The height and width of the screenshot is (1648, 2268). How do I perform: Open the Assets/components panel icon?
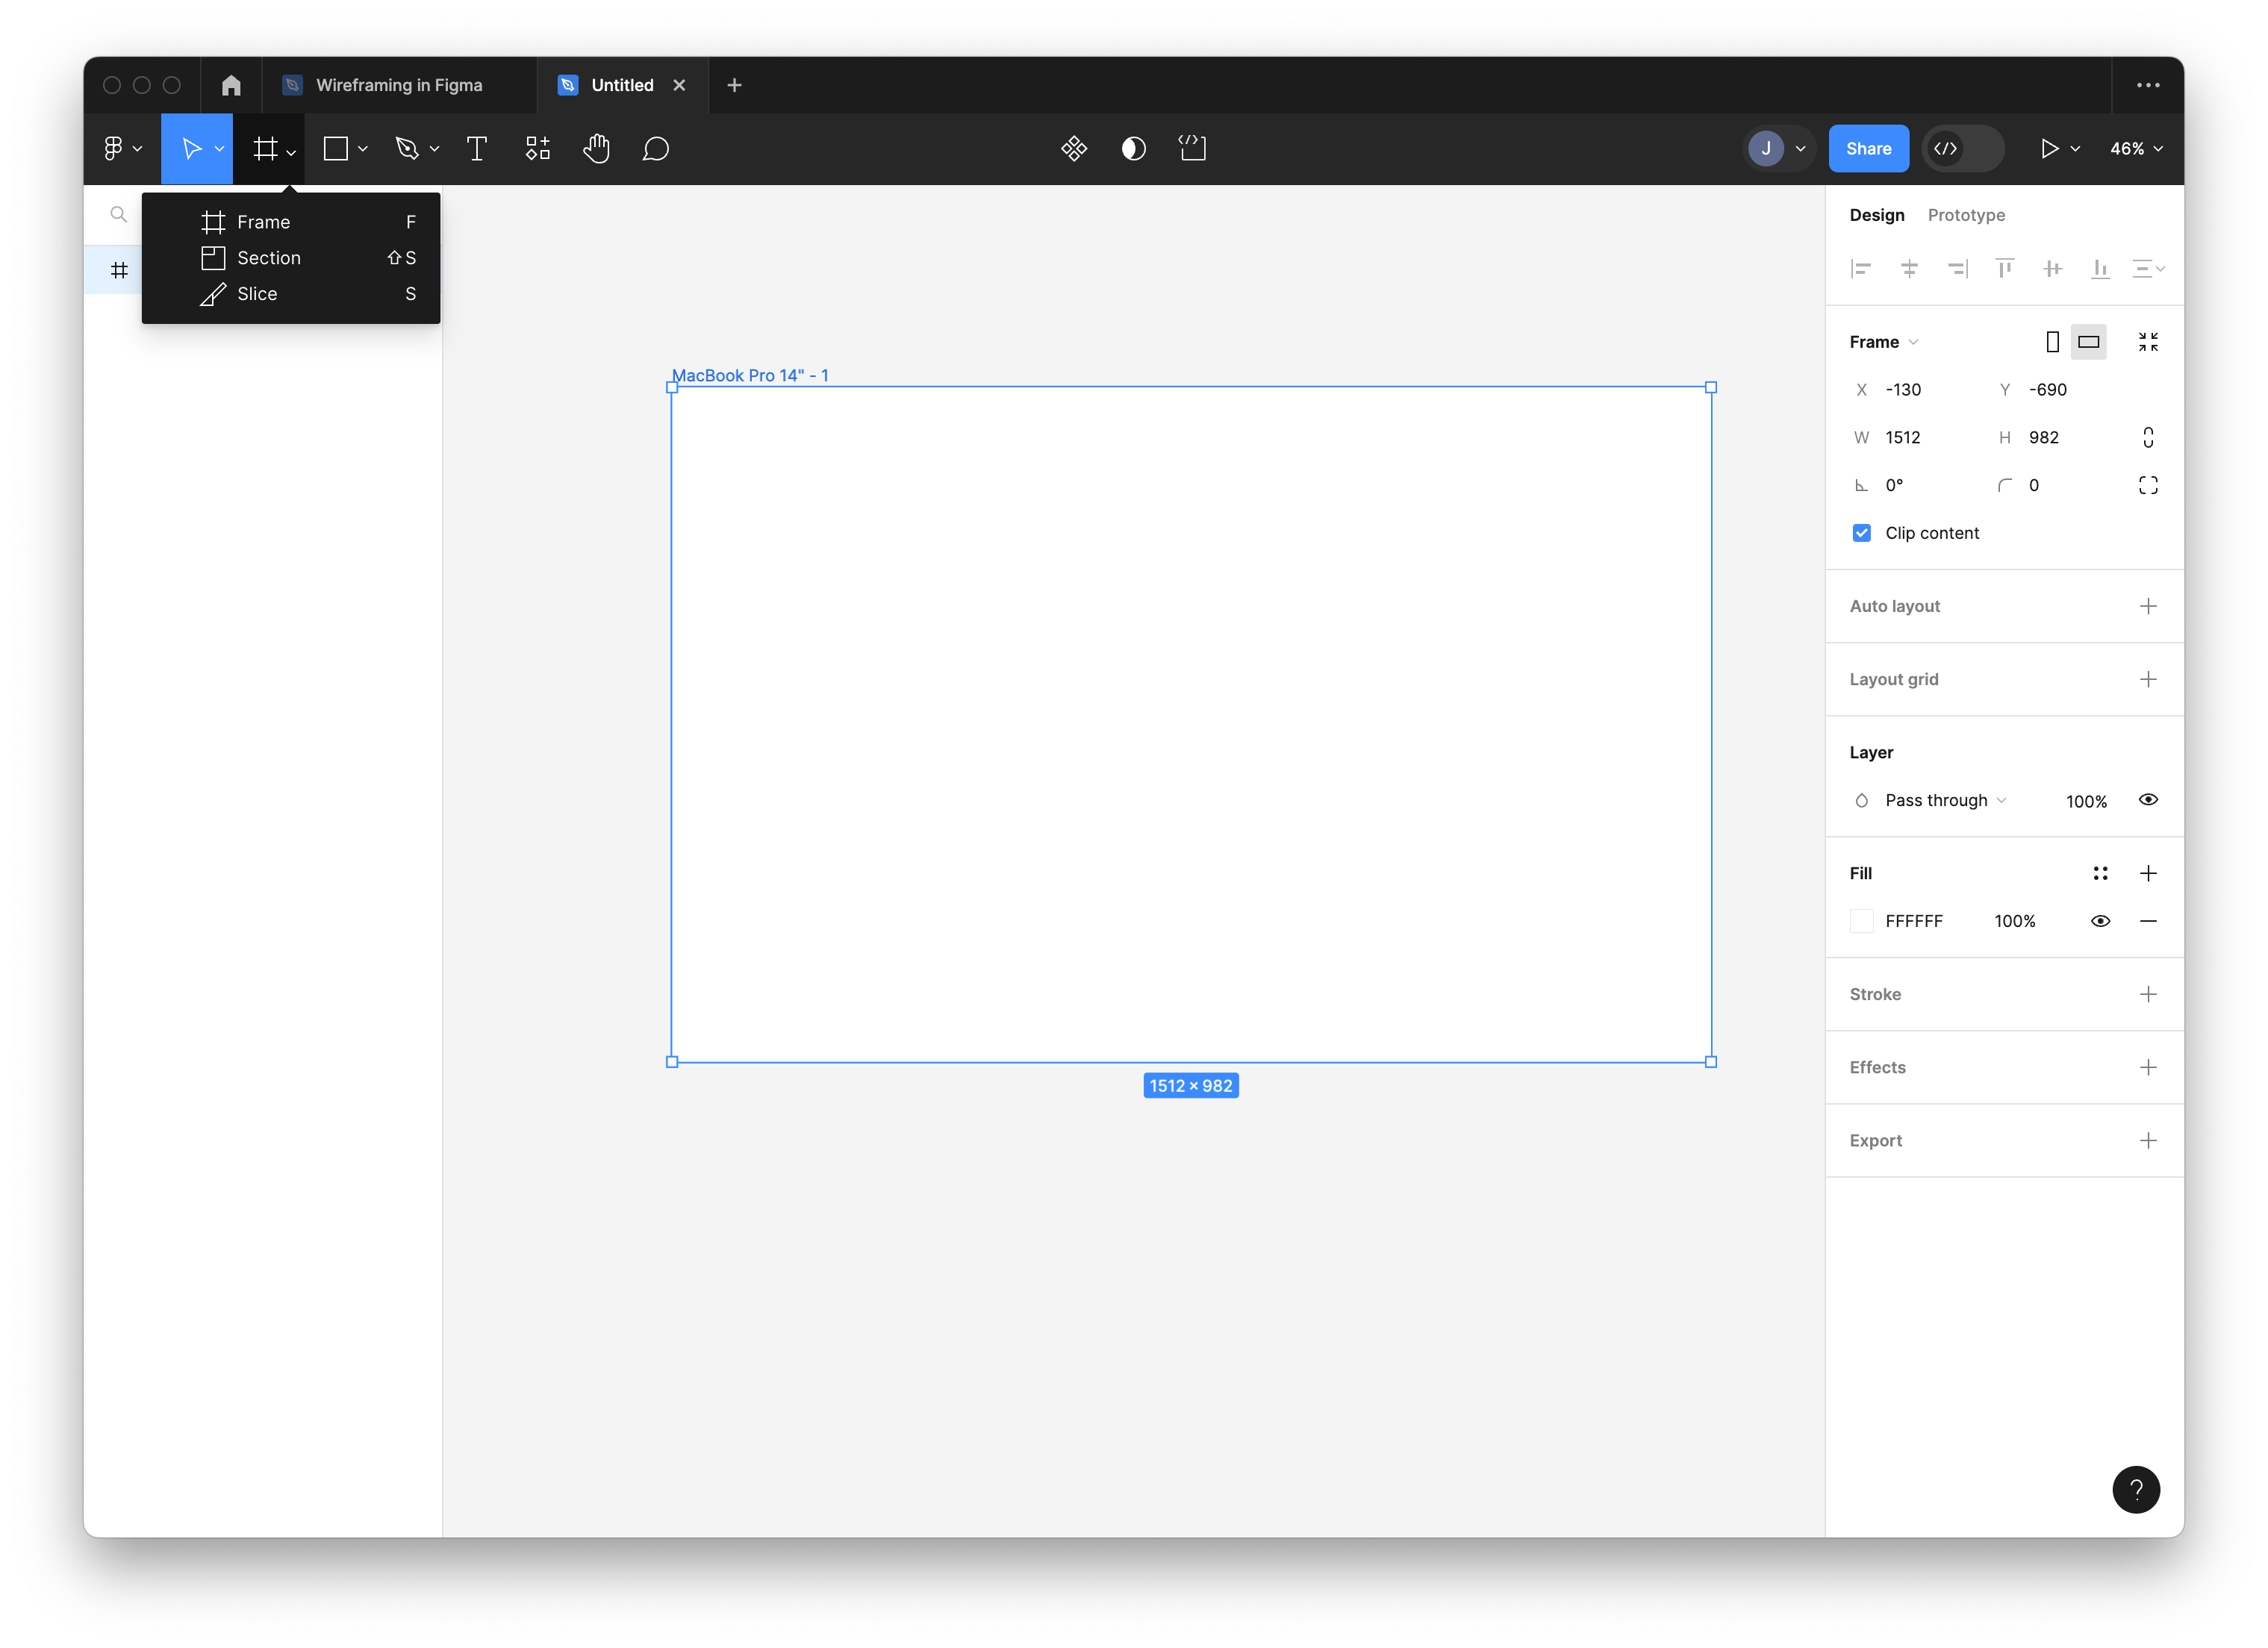pos(537,148)
